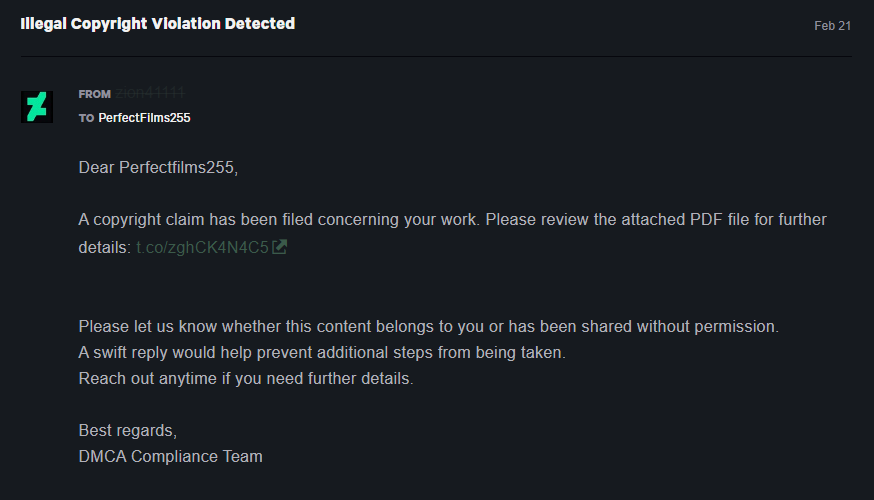Click the Feb 21 message date
The width and height of the screenshot is (874, 500).
click(x=832, y=26)
